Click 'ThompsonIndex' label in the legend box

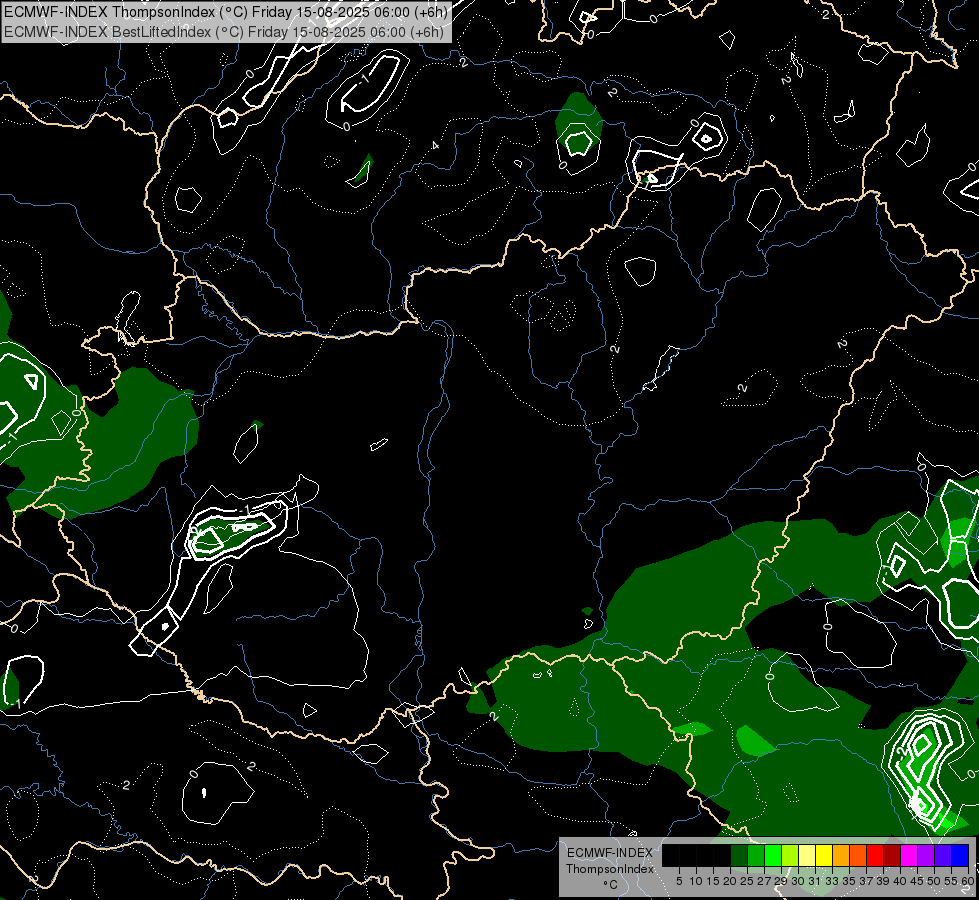click(609, 869)
